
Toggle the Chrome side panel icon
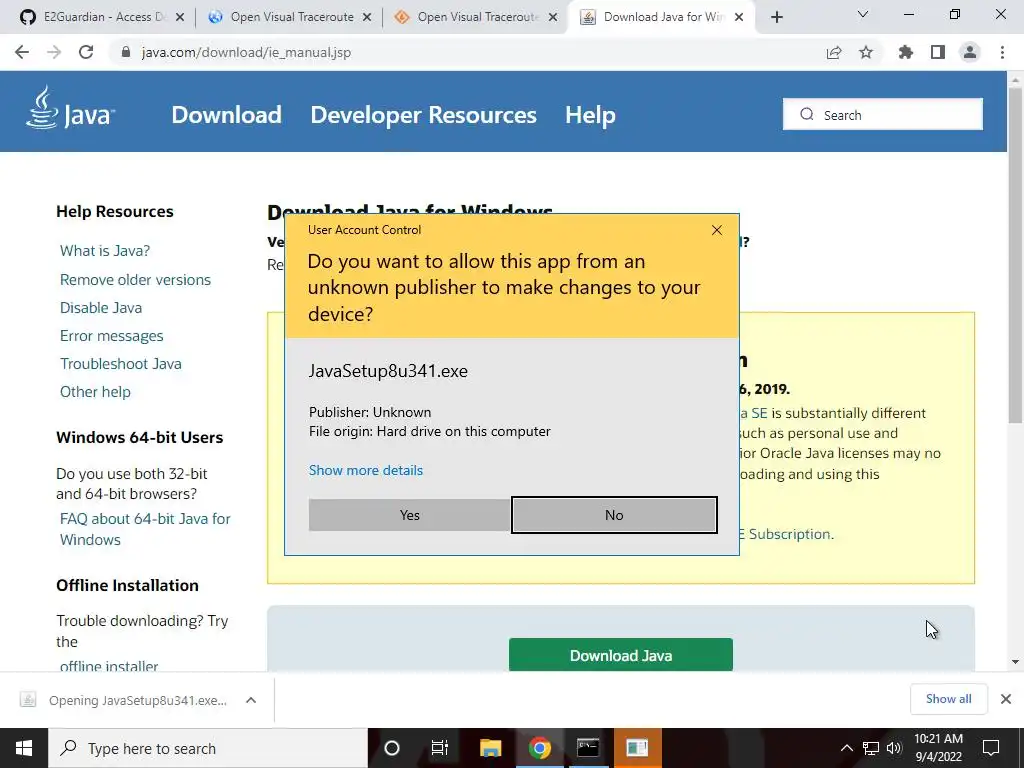coord(938,52)
